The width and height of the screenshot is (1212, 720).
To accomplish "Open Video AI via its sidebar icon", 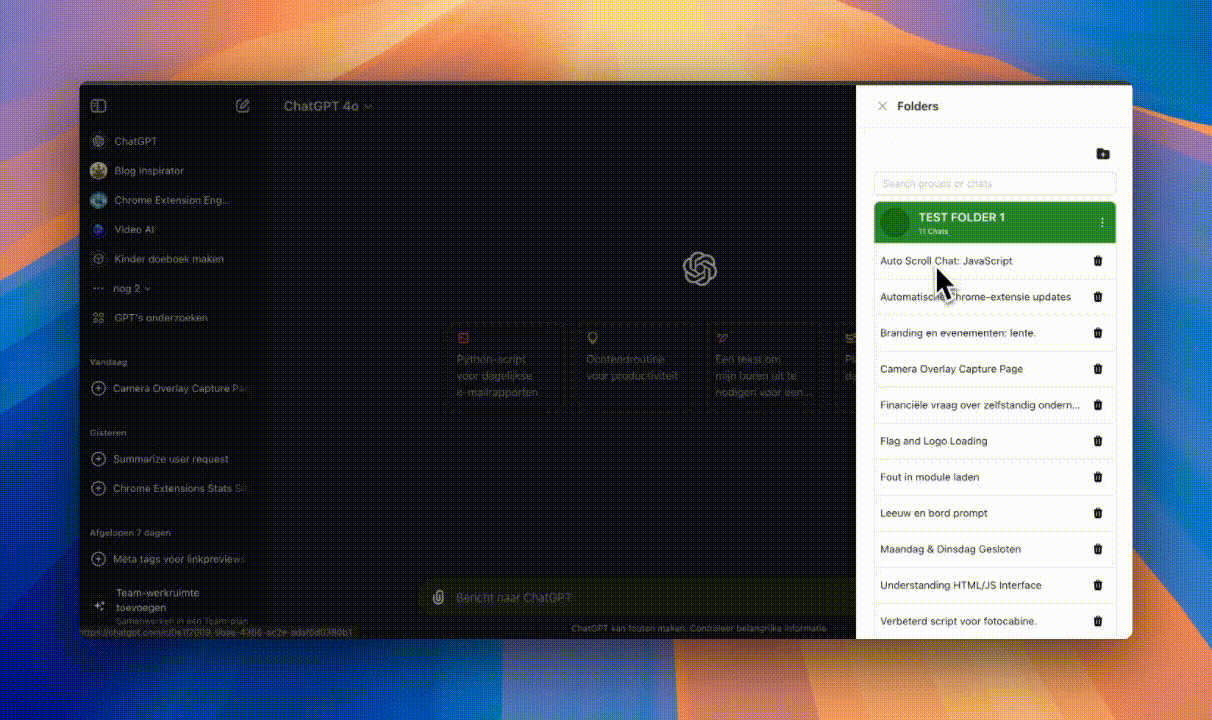I will [98, 229].
